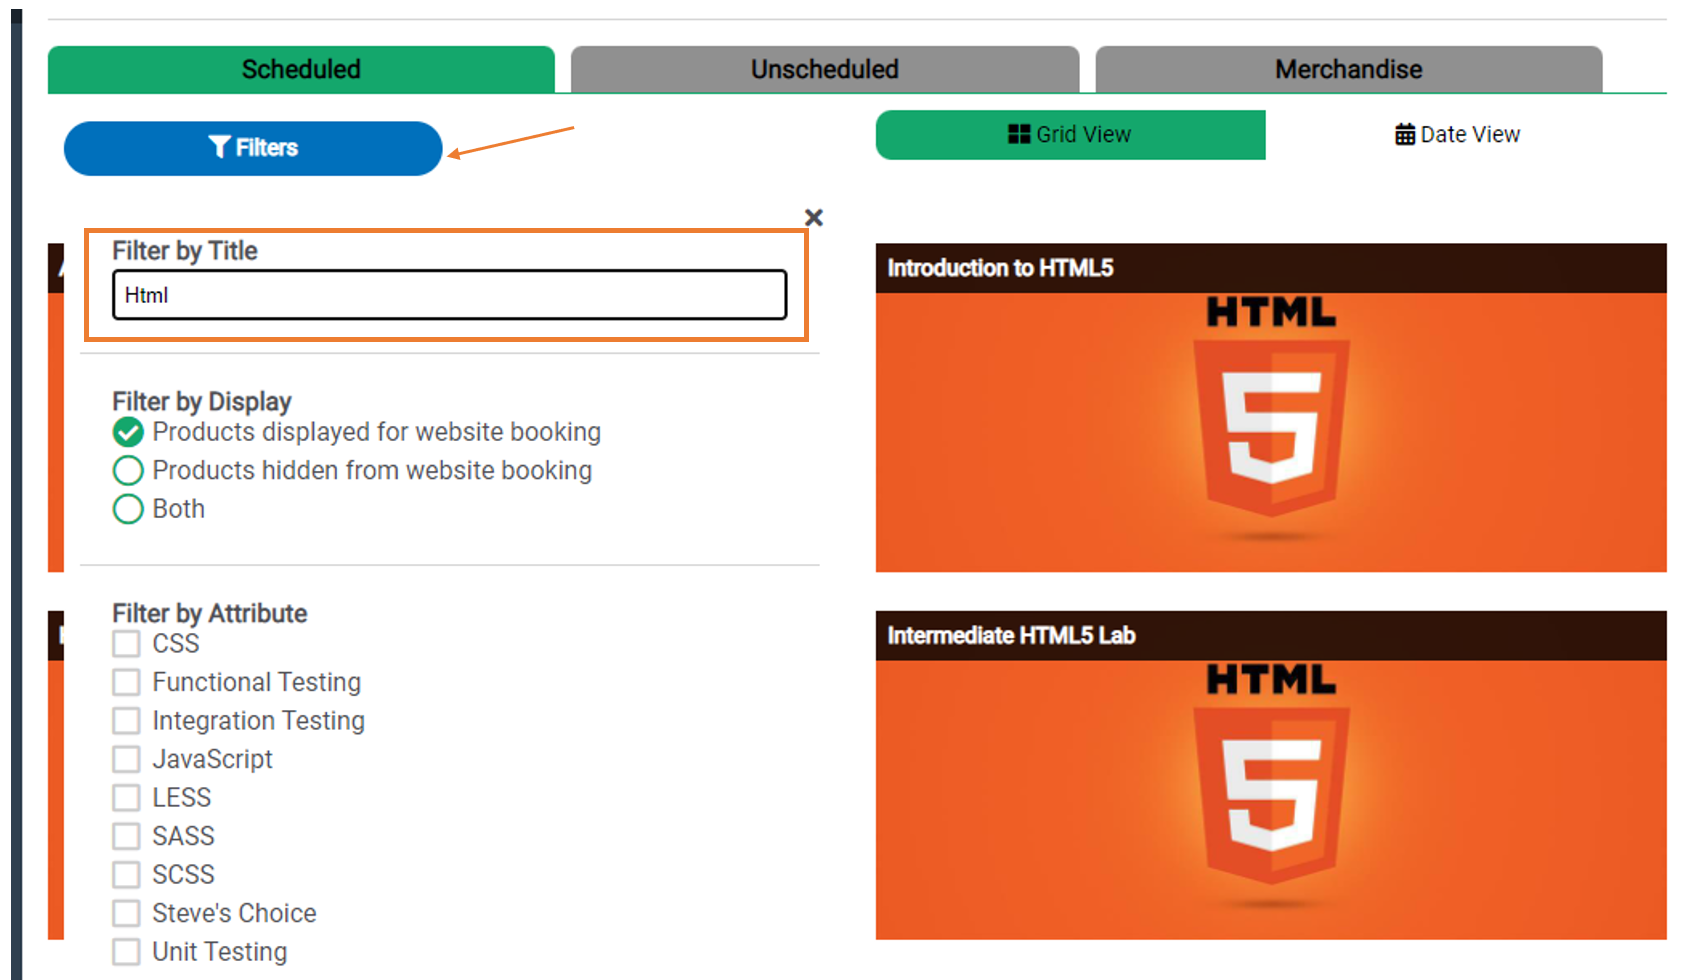Close the filter panel with the X
This screenshot has width=1696, height=980.
pyautogui.click(x=814, y=217)
